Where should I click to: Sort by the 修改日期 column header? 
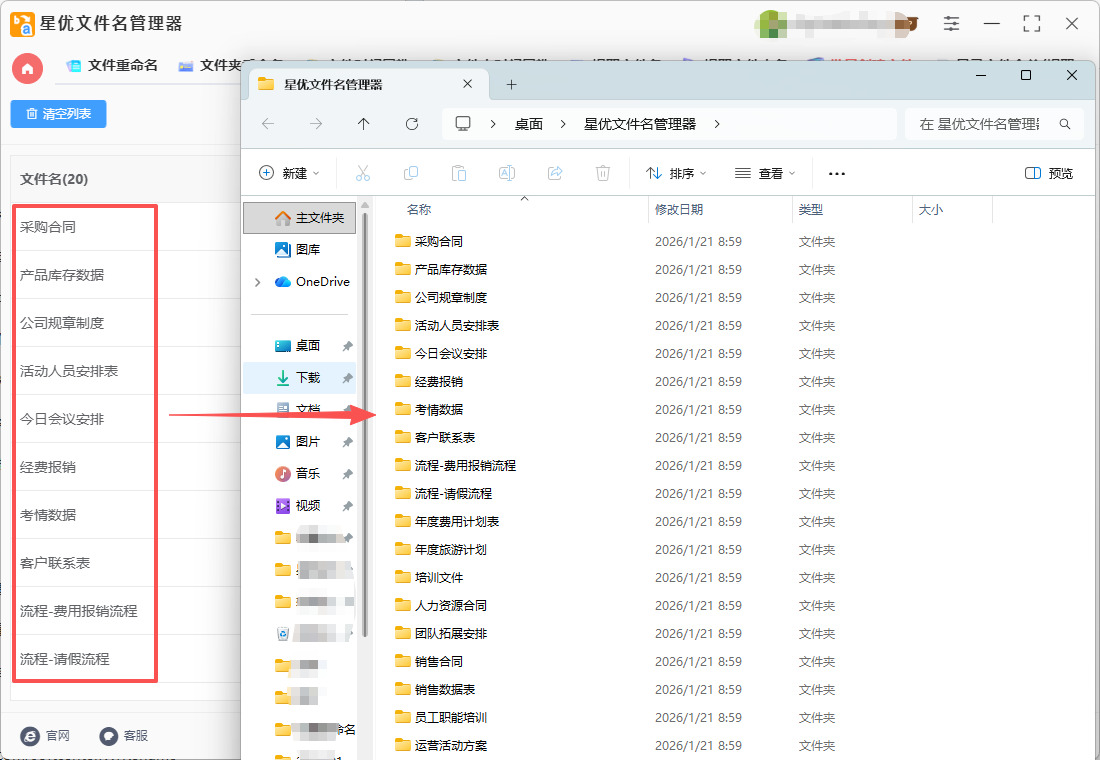[679, 210]
